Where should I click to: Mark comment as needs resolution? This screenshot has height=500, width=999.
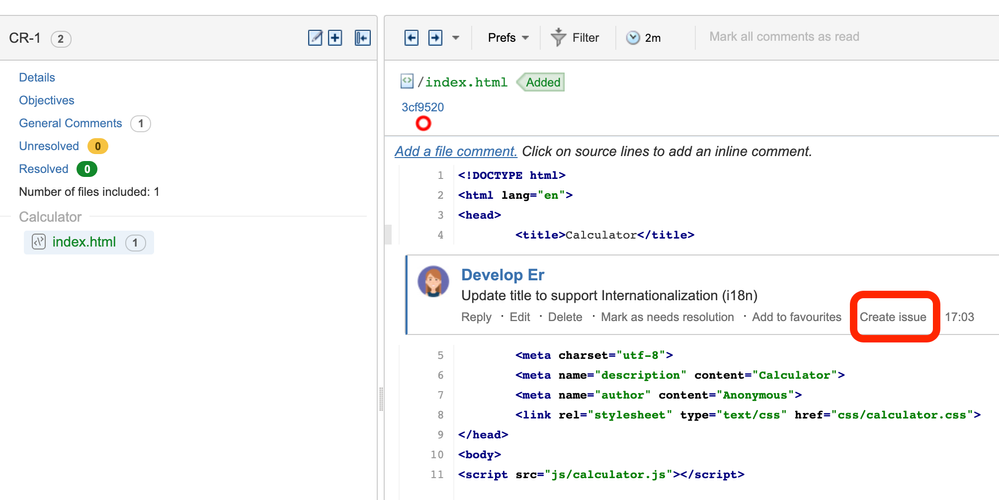coord(668,317)
